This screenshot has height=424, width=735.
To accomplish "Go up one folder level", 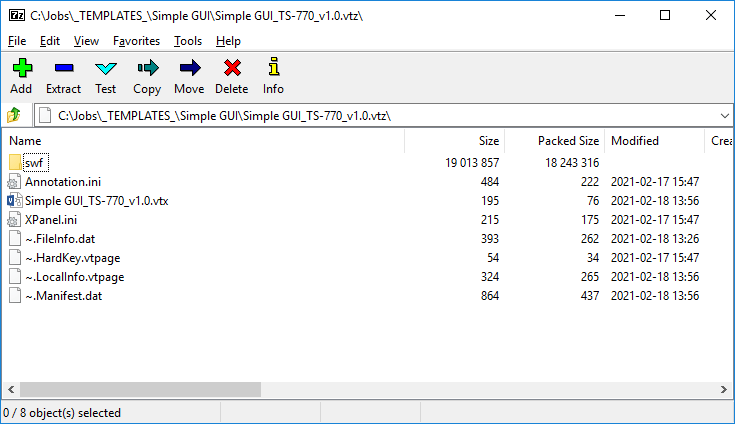I will [x=14, y=115].
